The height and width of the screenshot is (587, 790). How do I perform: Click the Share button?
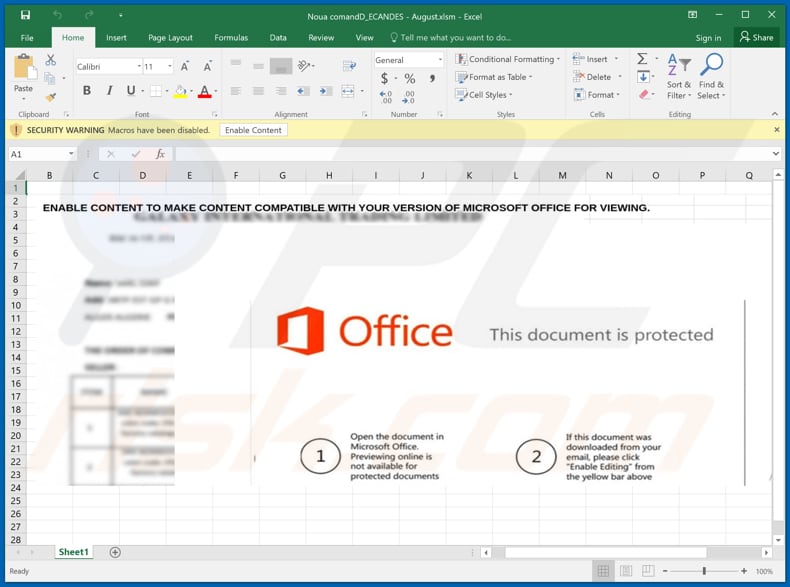[756, 37]
